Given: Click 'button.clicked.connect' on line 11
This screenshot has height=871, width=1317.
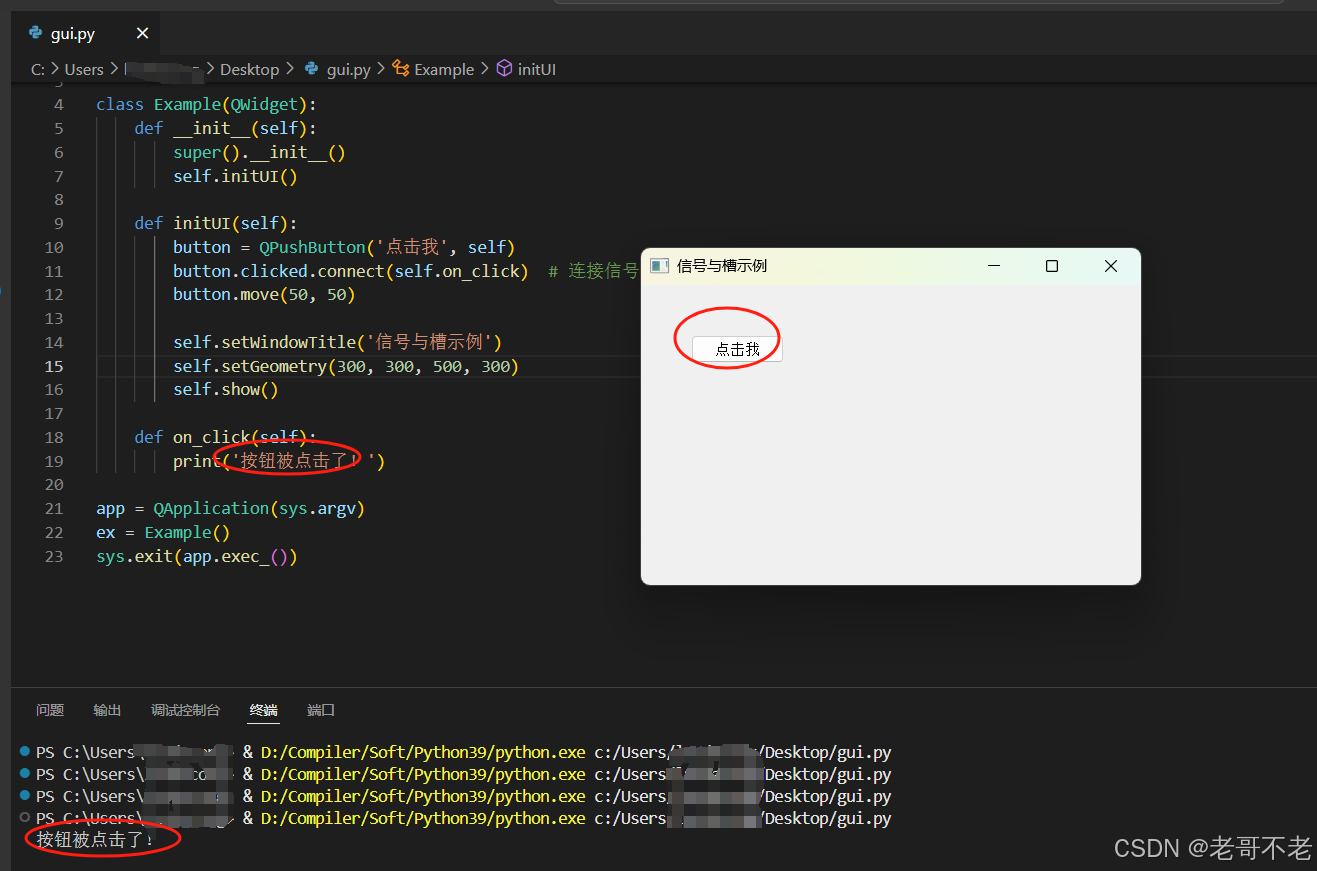Looking at the screenshot, I should coord(278,271).
